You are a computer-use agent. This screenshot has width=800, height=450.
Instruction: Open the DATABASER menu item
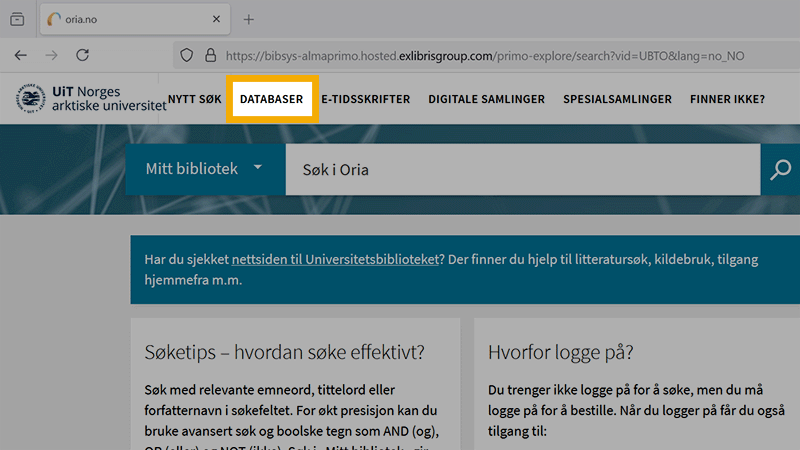pyautogui.click(x=271, y=100)
